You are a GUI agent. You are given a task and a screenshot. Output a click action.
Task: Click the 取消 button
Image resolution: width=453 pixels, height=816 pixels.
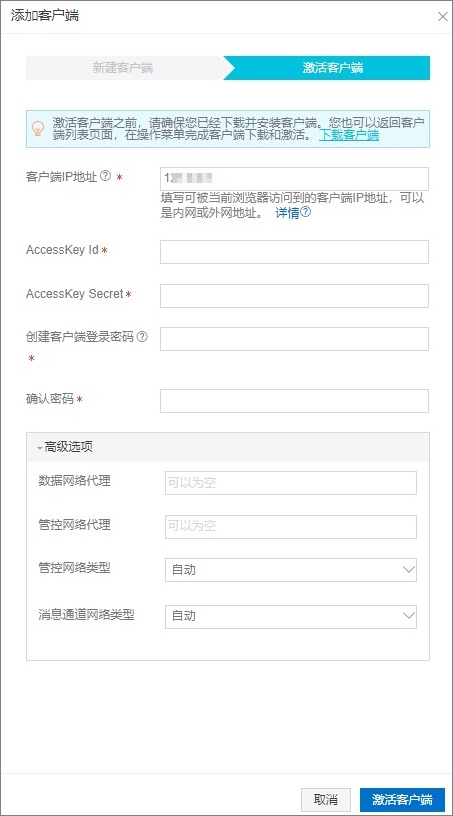pyautogui.click(x=326, y=799)
